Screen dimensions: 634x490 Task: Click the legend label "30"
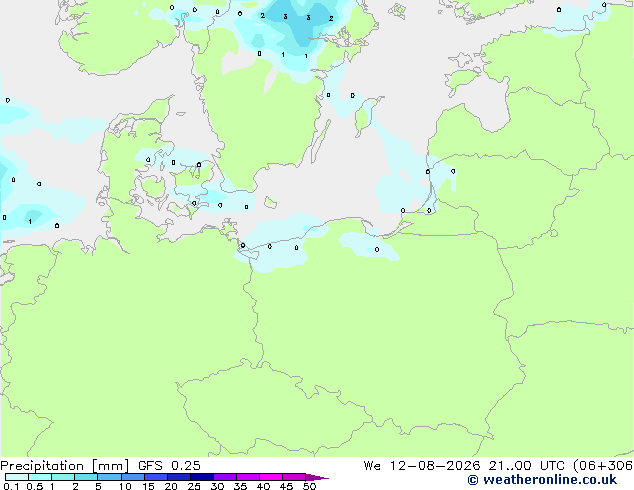click(x=217, y=486)
